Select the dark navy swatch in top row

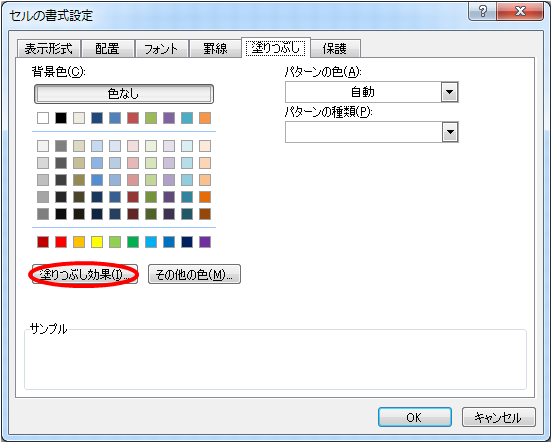(x=97, y=118)
